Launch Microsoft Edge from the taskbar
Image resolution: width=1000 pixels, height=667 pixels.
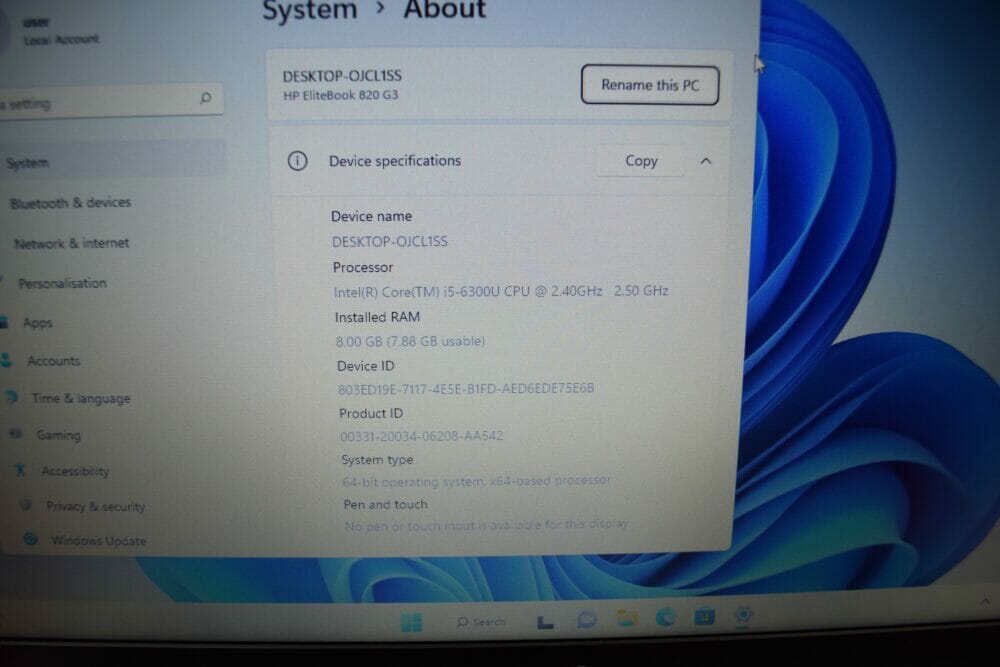[666, 617]
